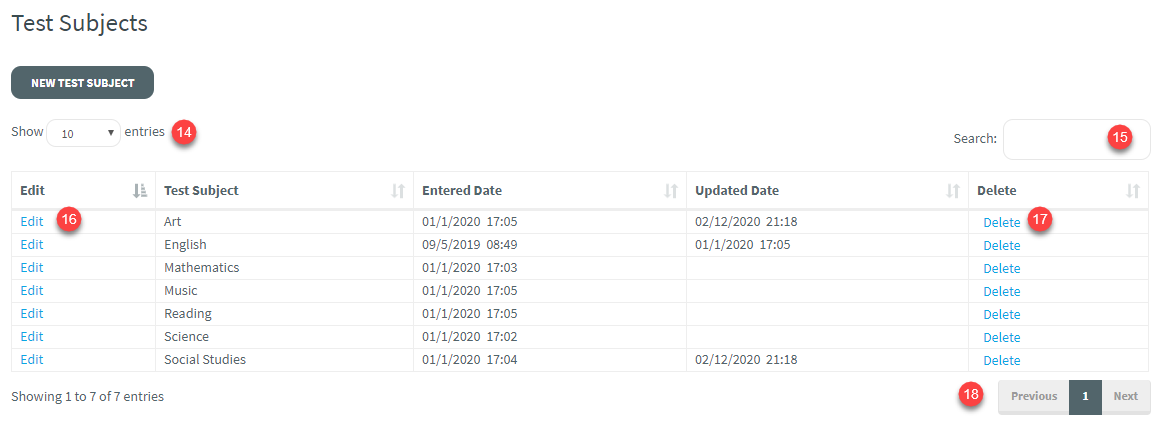Click Edit for Social Studies
The height and width of the screenshot is (424, 1166).
[32, 360]
